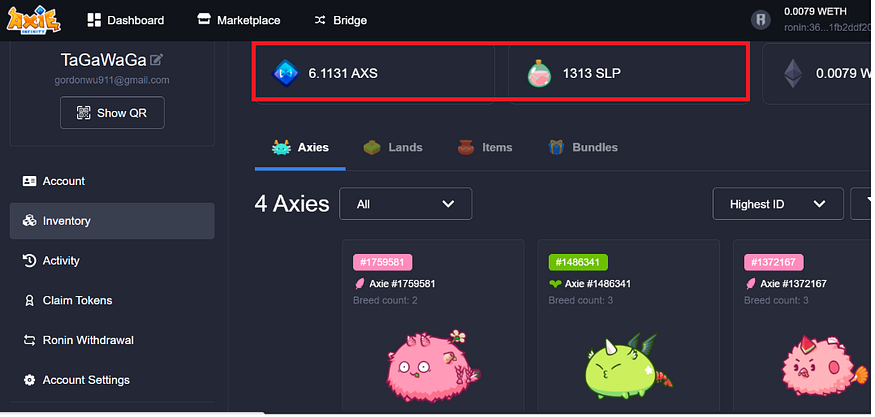Click the green Axie #1486341 image
This screenshot has width=875, height=417.
click(628, 366)
